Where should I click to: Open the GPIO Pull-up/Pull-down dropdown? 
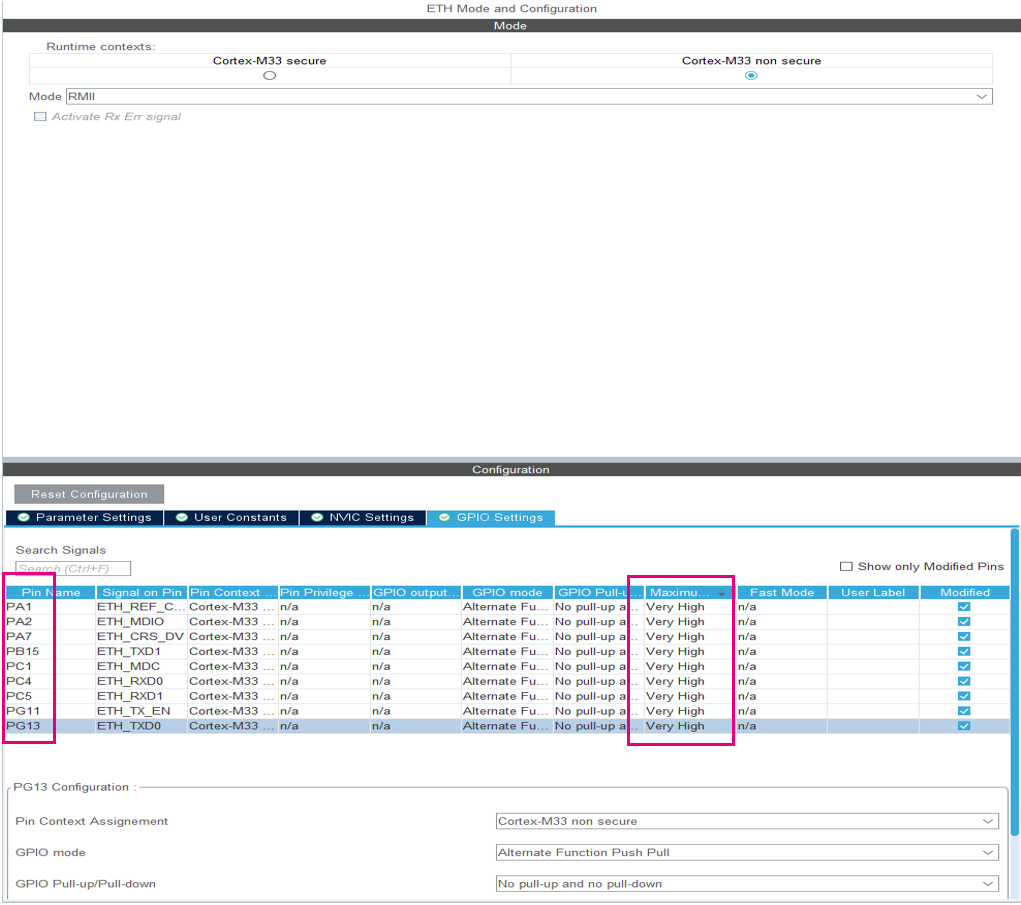click(985, 884)
